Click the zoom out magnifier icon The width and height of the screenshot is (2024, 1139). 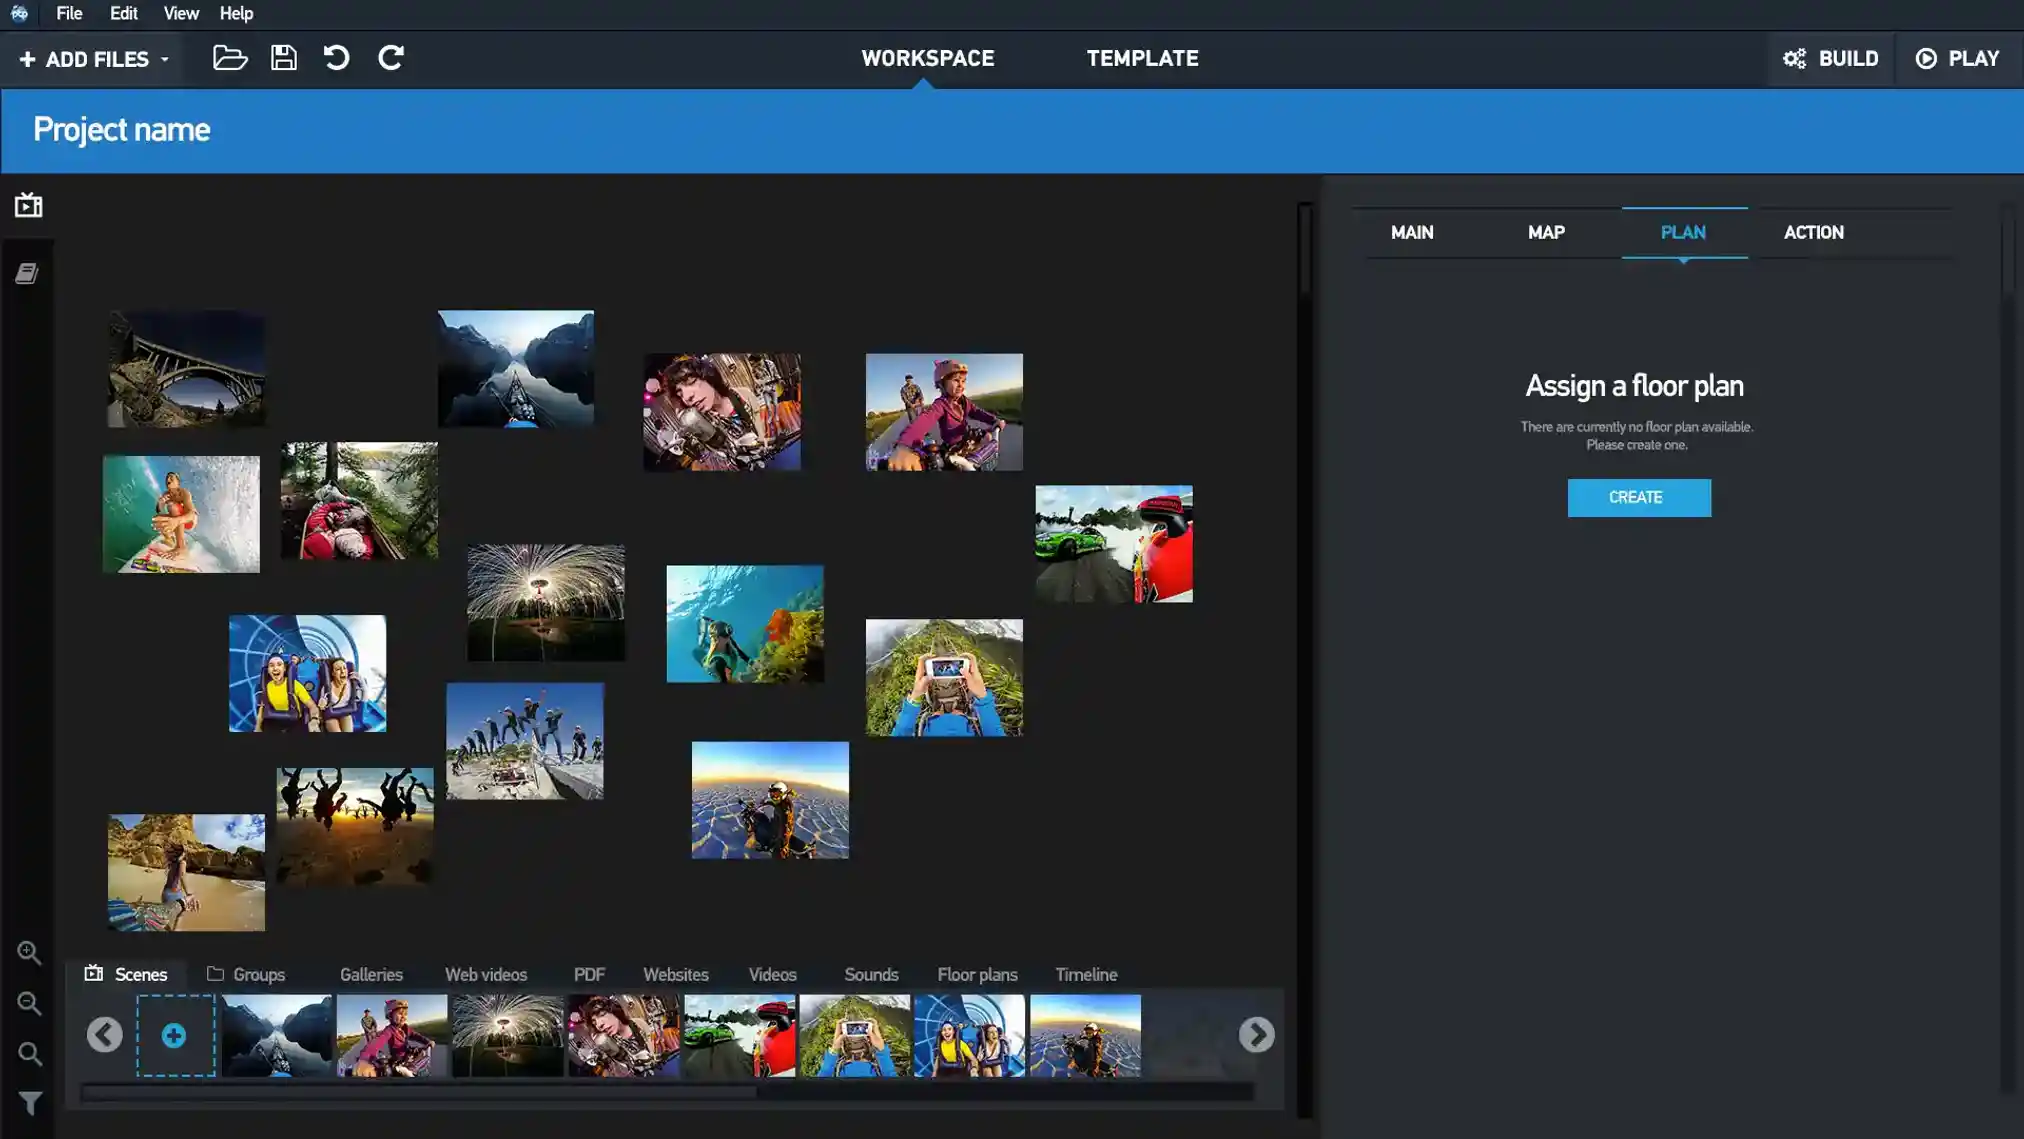point(29,1003)
